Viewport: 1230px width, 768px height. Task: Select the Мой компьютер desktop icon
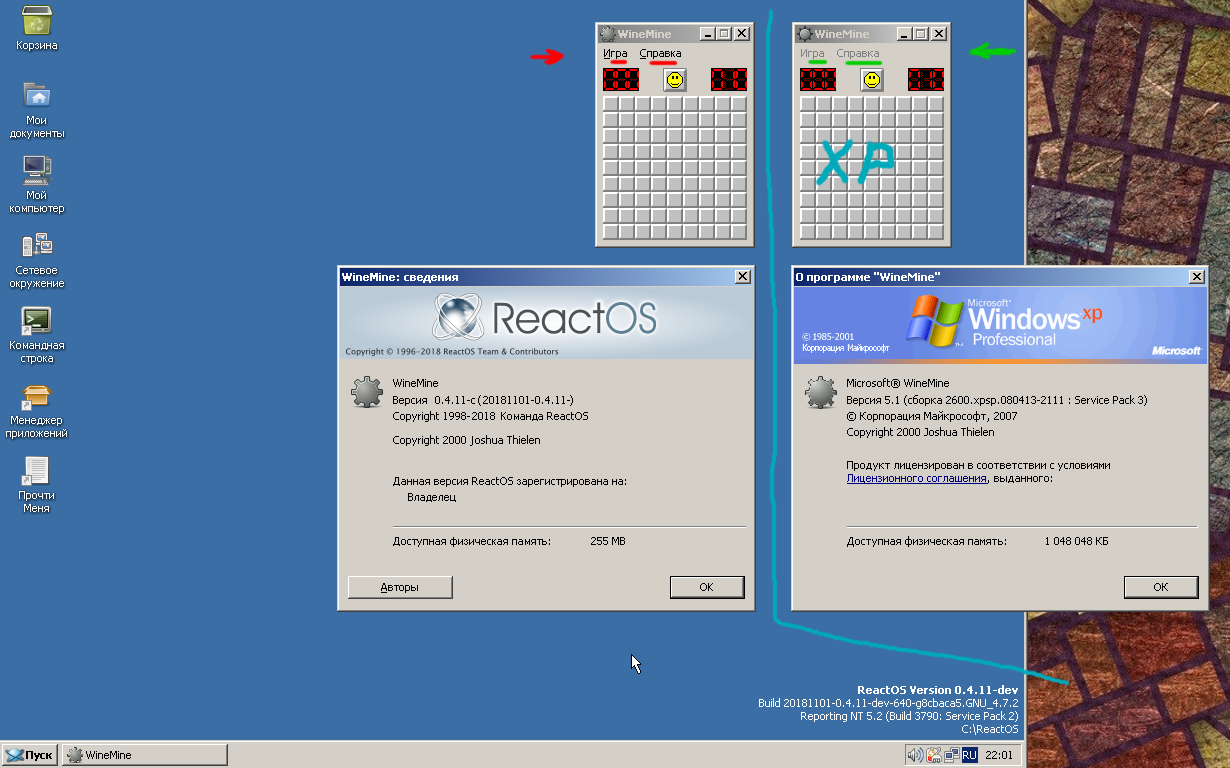pyautogui.click(x=37, y=185)
